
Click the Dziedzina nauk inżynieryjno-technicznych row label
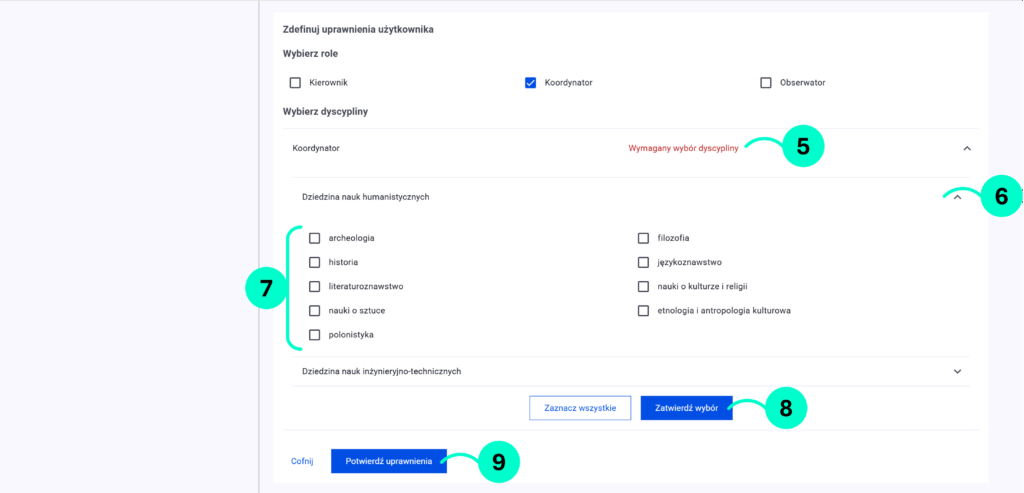tap(381, 371)
